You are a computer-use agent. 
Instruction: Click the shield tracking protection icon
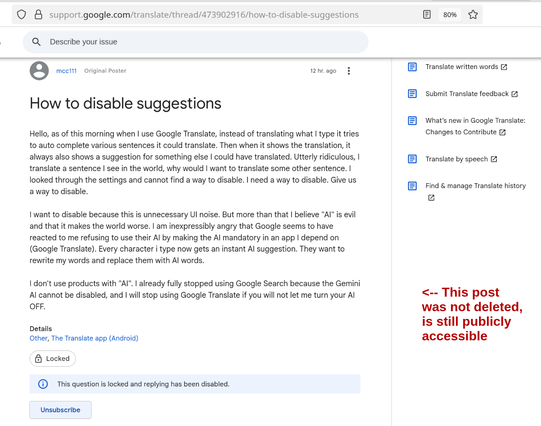(x=21, y=14)
